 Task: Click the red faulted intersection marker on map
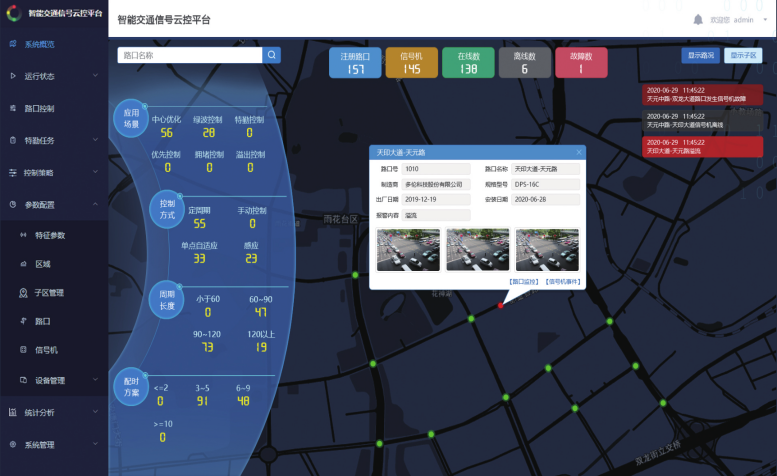501,306
